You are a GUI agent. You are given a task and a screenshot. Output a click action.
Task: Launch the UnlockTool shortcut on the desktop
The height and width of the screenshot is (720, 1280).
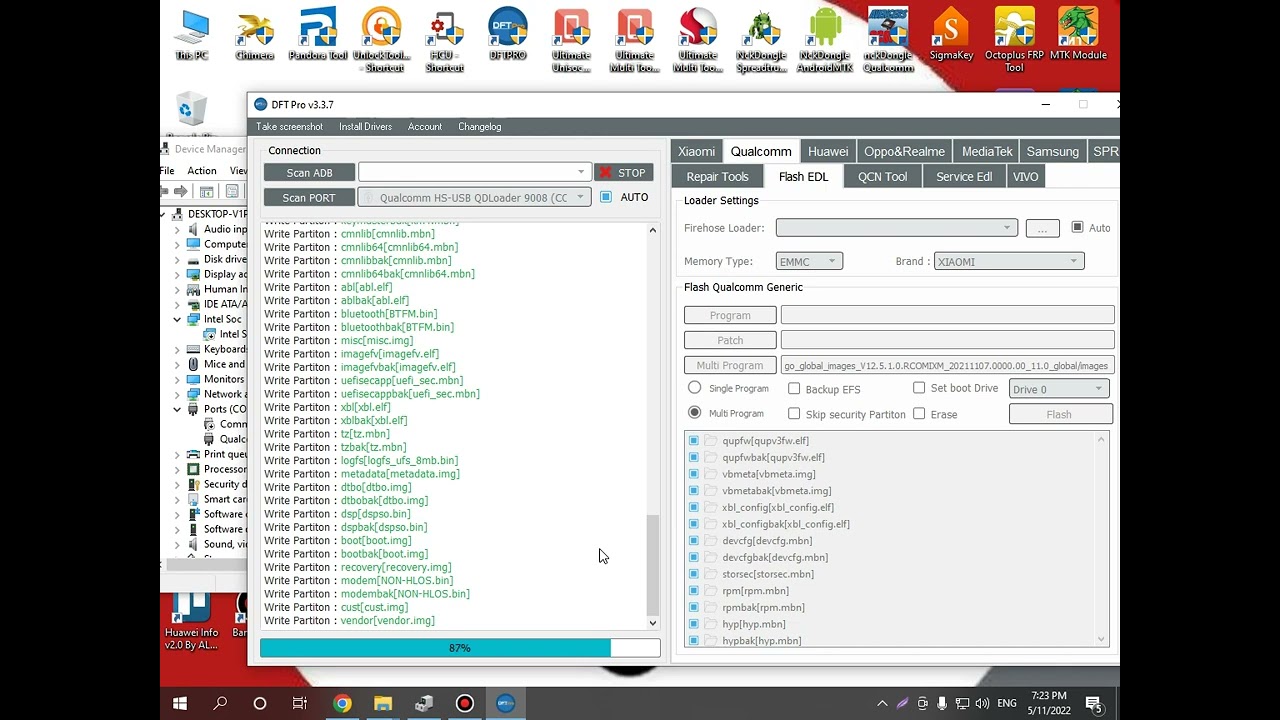[381, 40]
